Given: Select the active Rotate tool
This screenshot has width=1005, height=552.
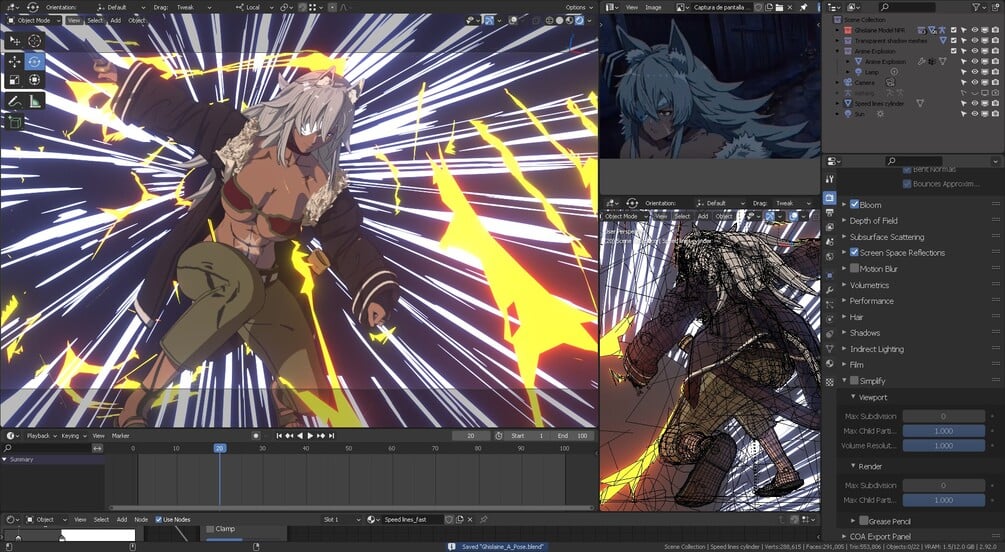Looking at the screenshot, I should pyautogui.click(x=35, y=62).
